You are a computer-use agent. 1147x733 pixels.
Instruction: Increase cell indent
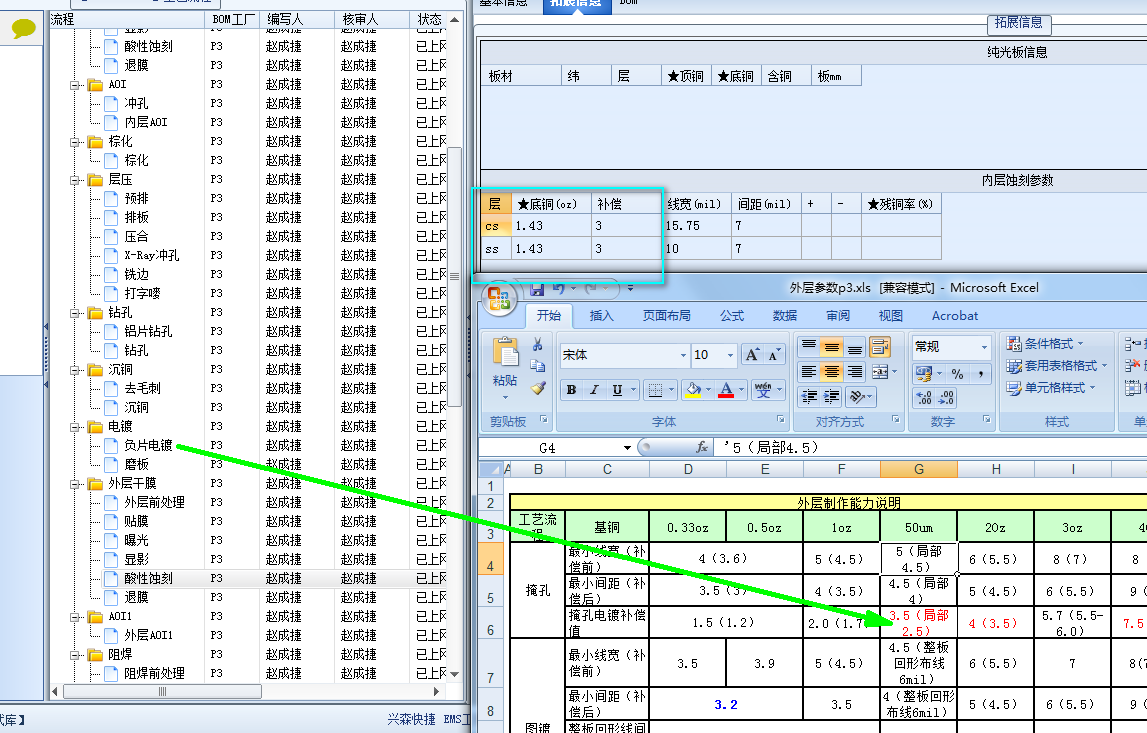[832, 396]
